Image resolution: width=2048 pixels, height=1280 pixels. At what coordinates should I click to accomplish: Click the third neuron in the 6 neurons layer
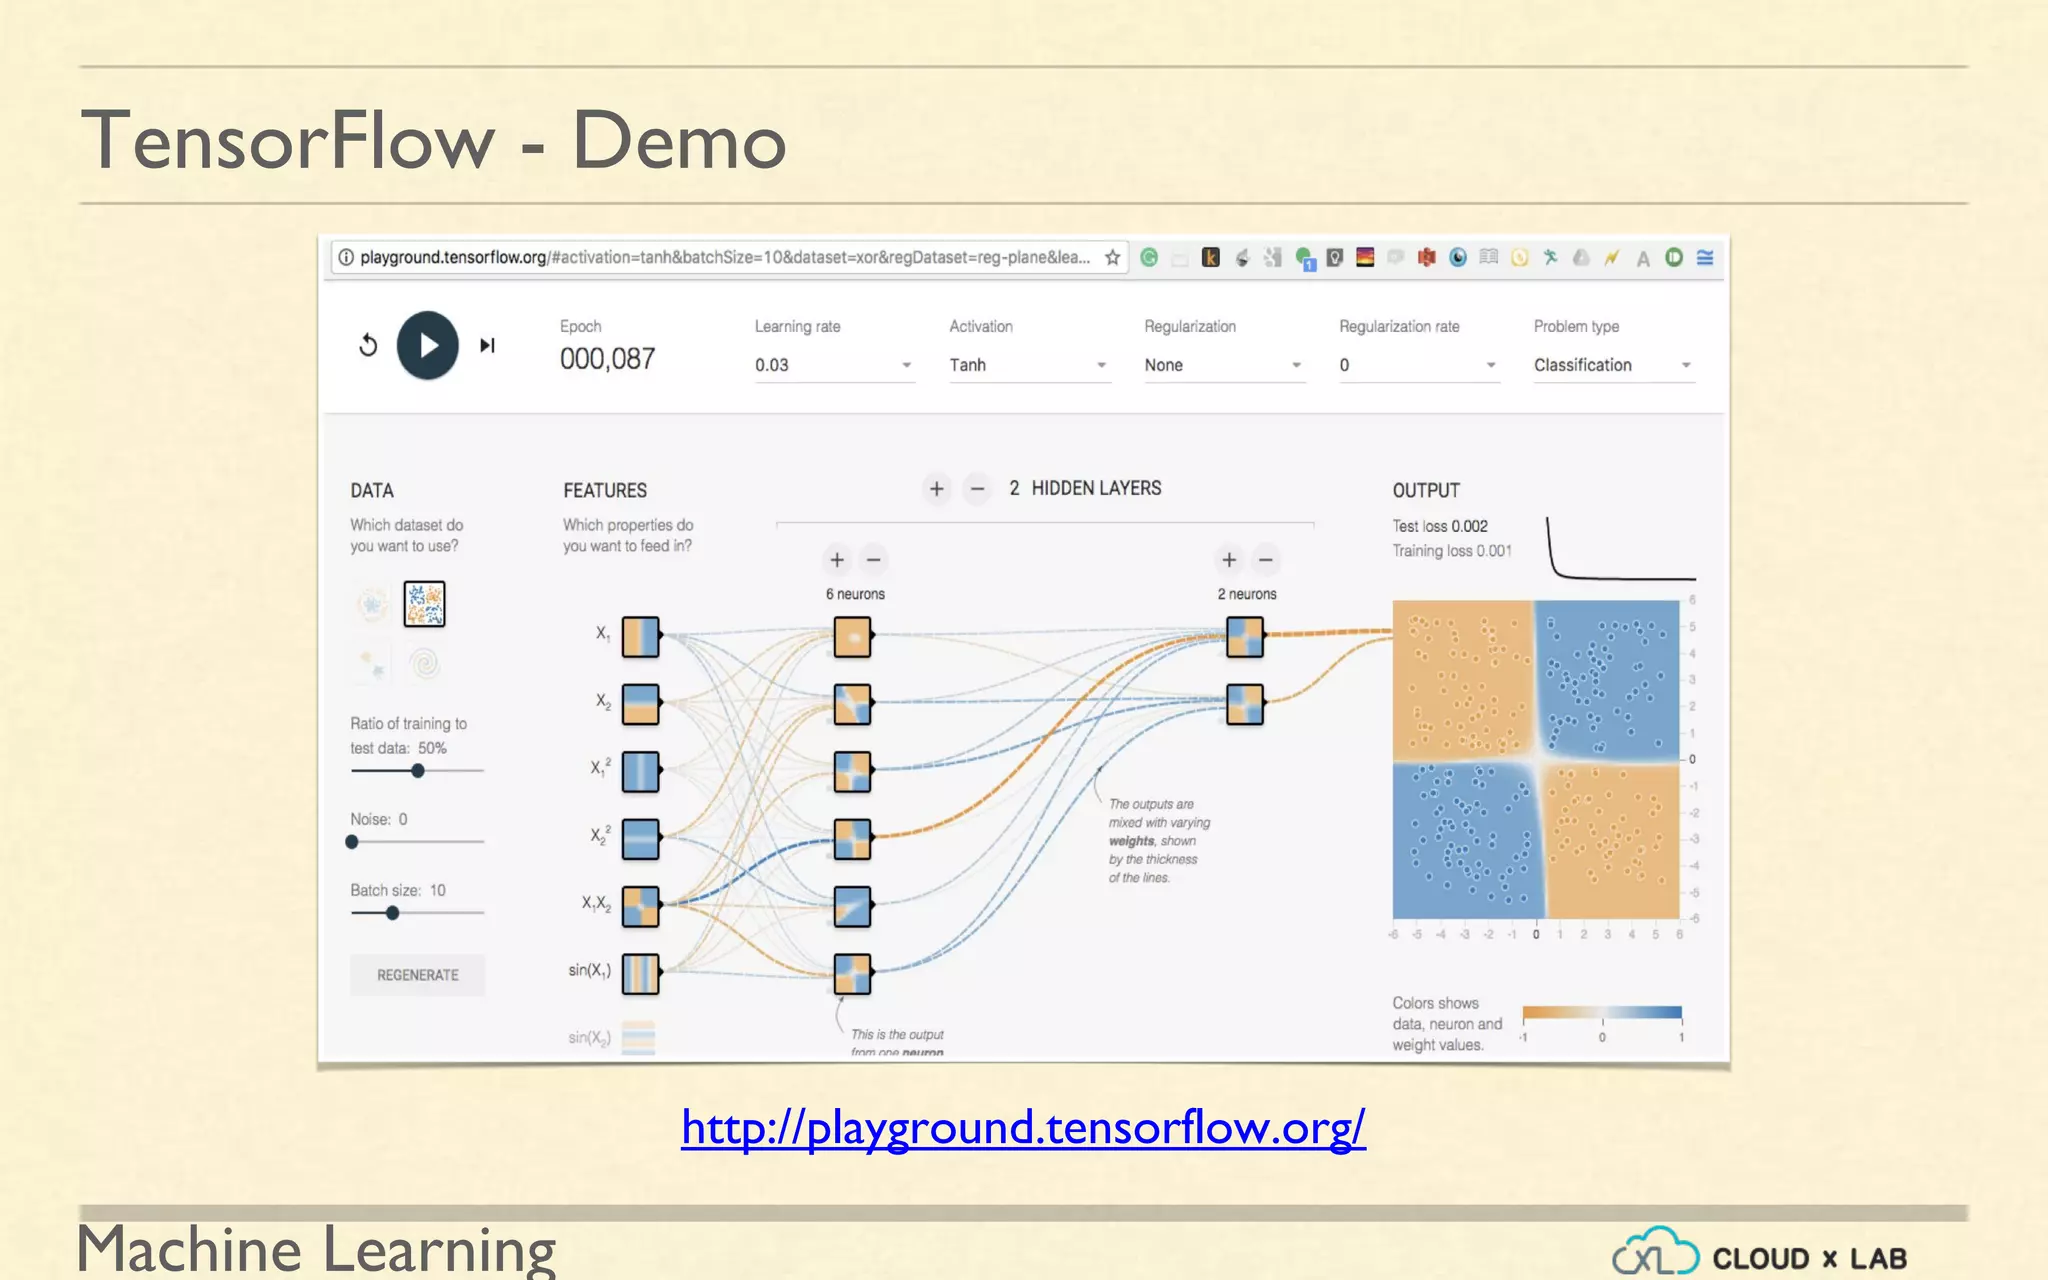pos(853,772)
